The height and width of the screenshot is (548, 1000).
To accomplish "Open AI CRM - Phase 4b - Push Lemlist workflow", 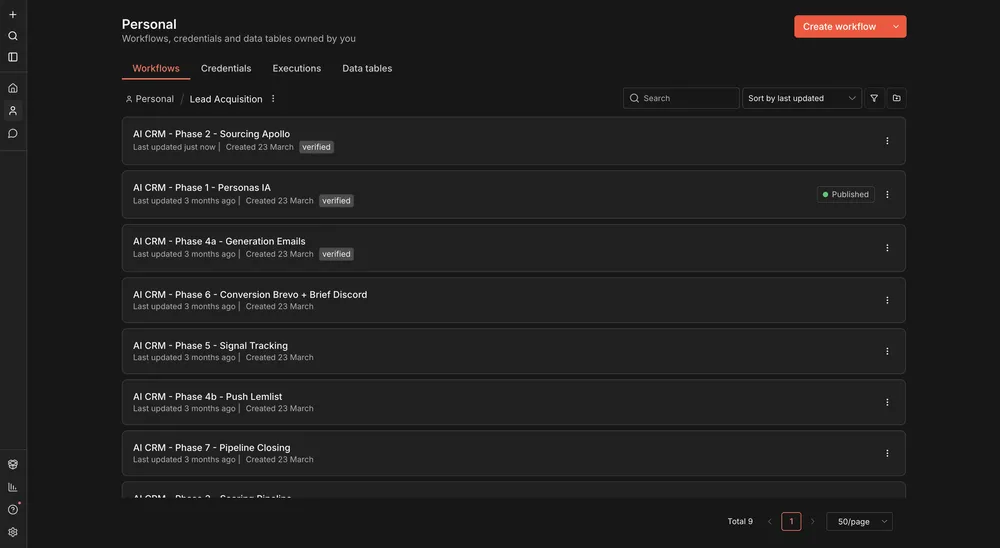I will pos(513,403).
